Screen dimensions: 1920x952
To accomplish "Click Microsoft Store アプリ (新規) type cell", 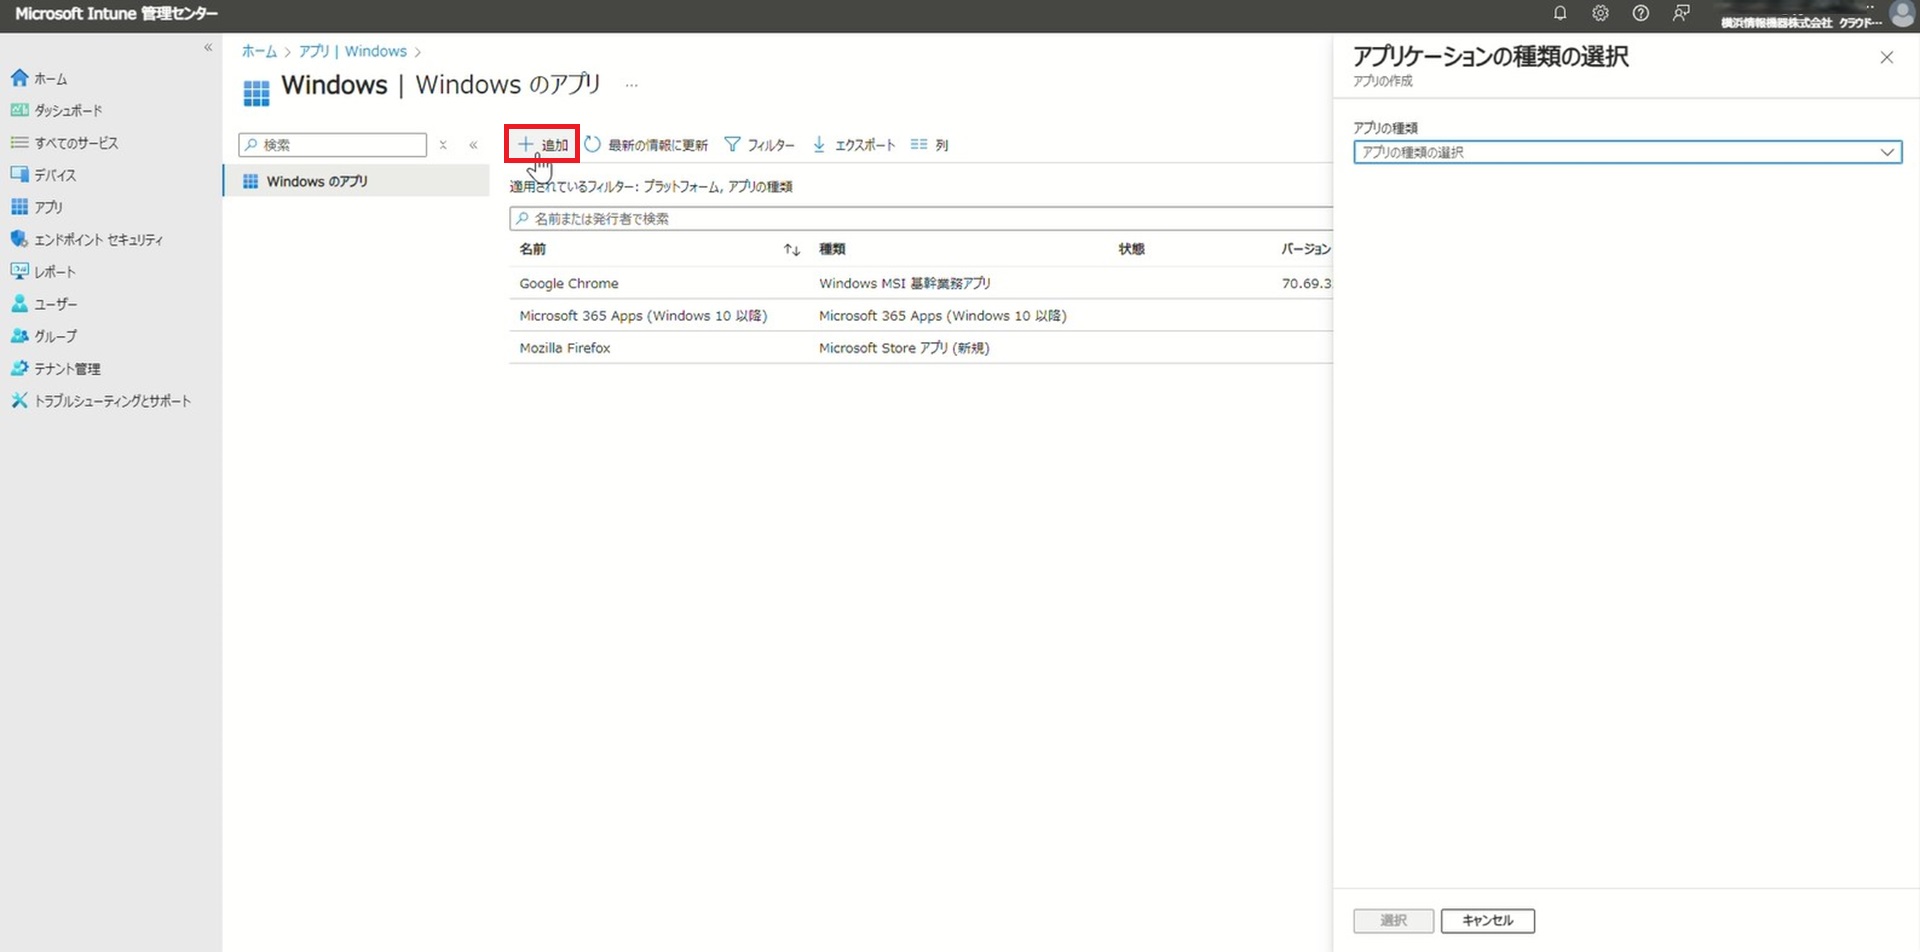I will click(904, 348).
